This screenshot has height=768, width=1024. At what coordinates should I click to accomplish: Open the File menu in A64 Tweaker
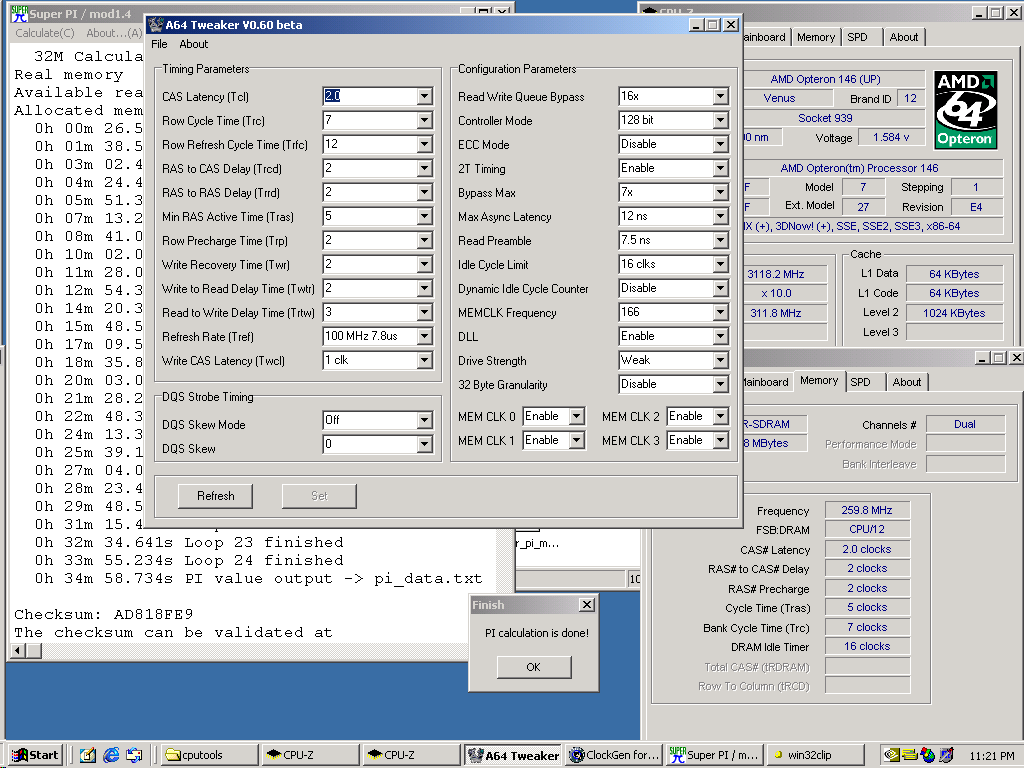tap(159, 44)
